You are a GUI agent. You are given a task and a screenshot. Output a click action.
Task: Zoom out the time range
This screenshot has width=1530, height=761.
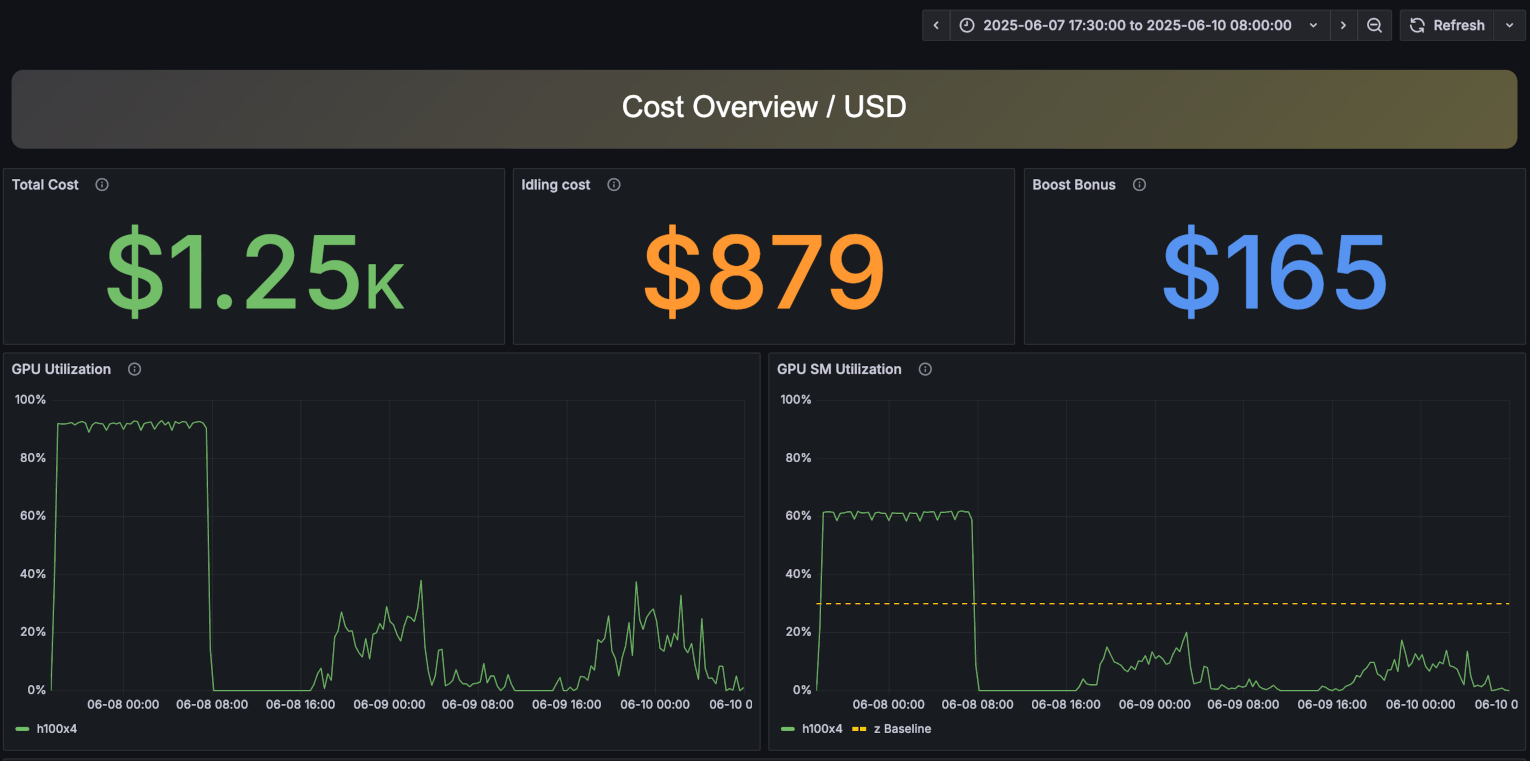[1375, 25]
